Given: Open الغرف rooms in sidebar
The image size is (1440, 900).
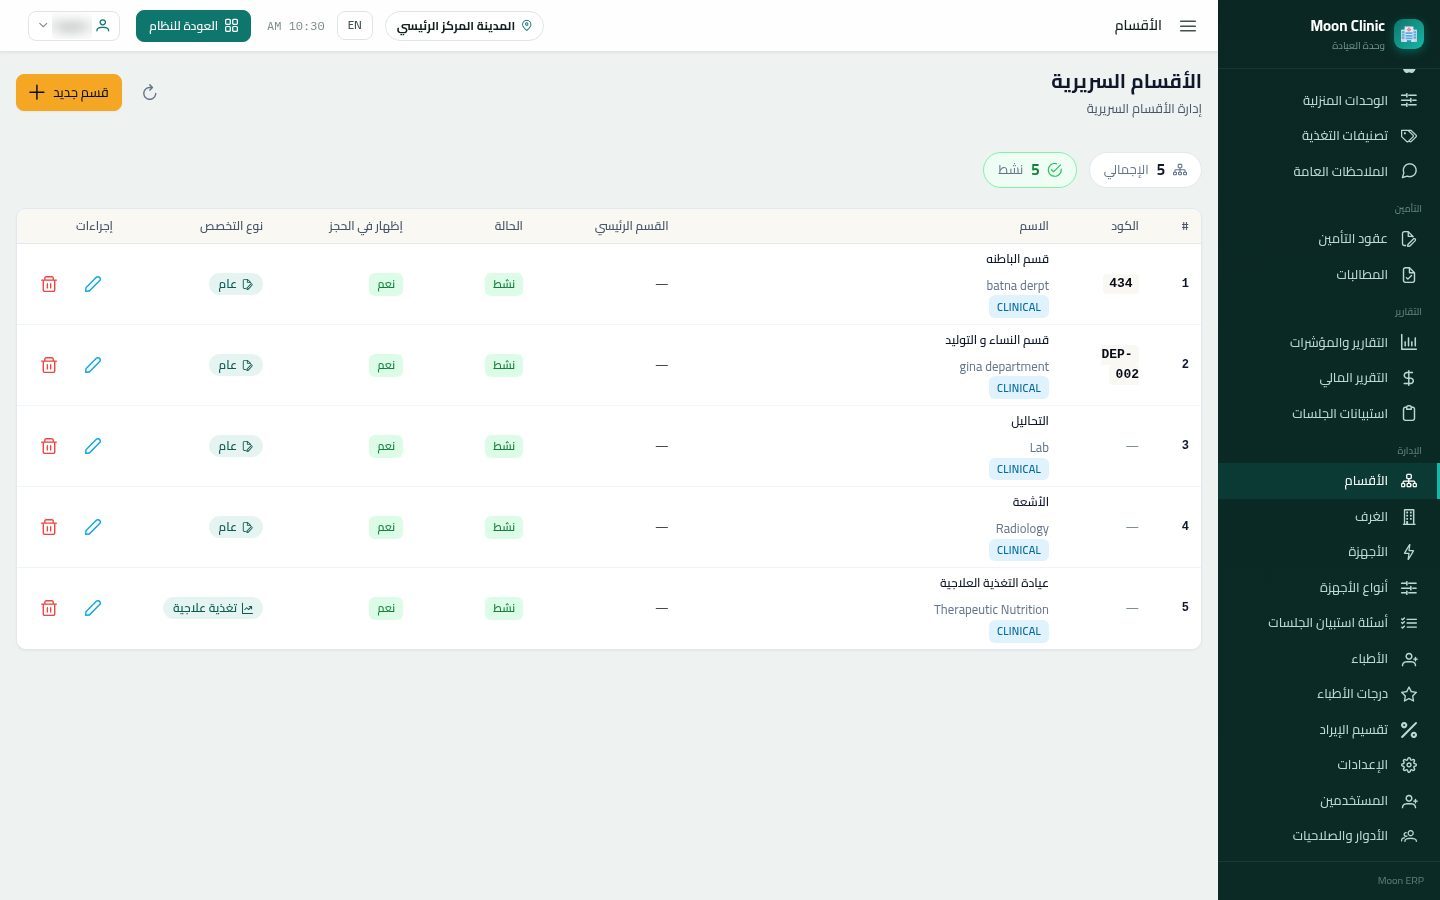Looking at the screenshot, I should click(1328, 517).
